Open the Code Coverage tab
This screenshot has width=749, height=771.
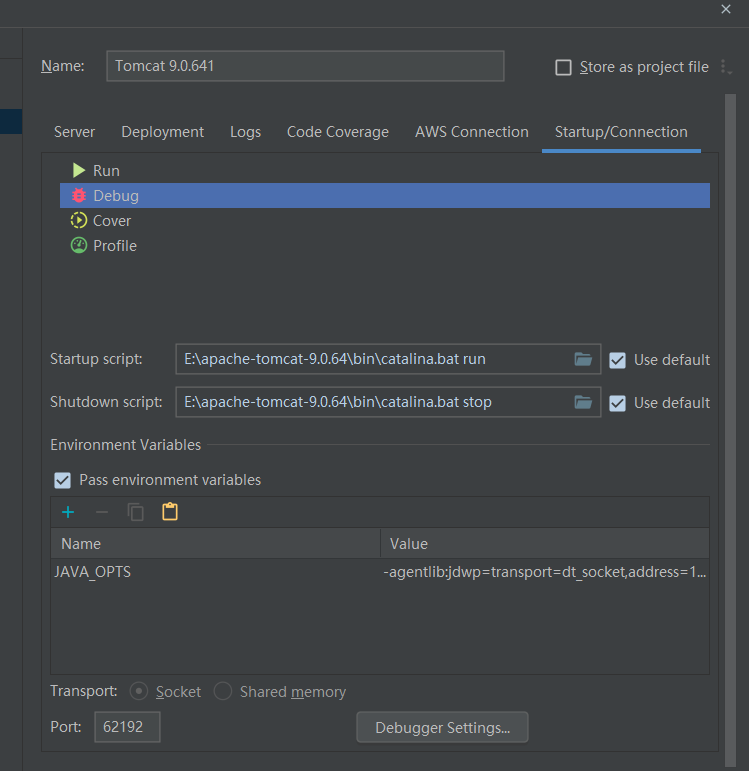coord(338,132)
